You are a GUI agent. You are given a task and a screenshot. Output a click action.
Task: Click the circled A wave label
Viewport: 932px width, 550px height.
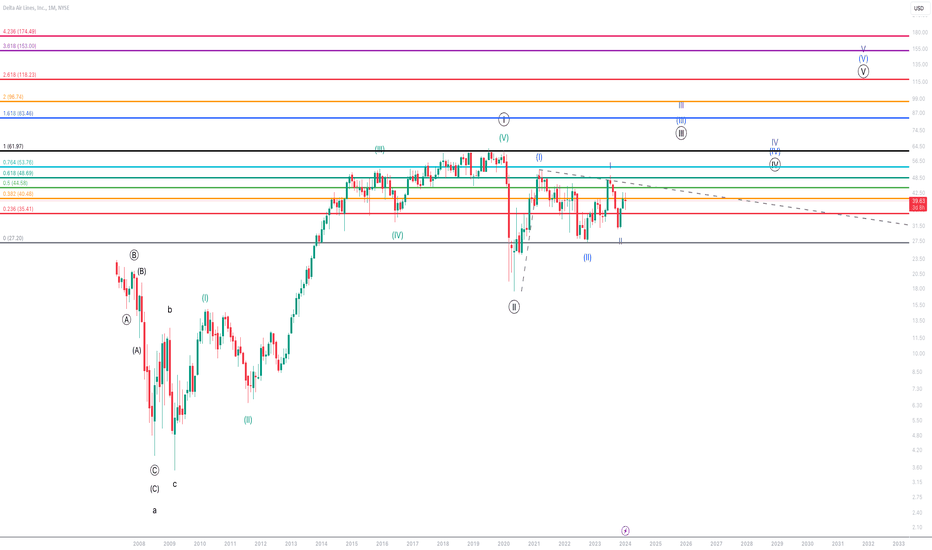click(127, 319)
